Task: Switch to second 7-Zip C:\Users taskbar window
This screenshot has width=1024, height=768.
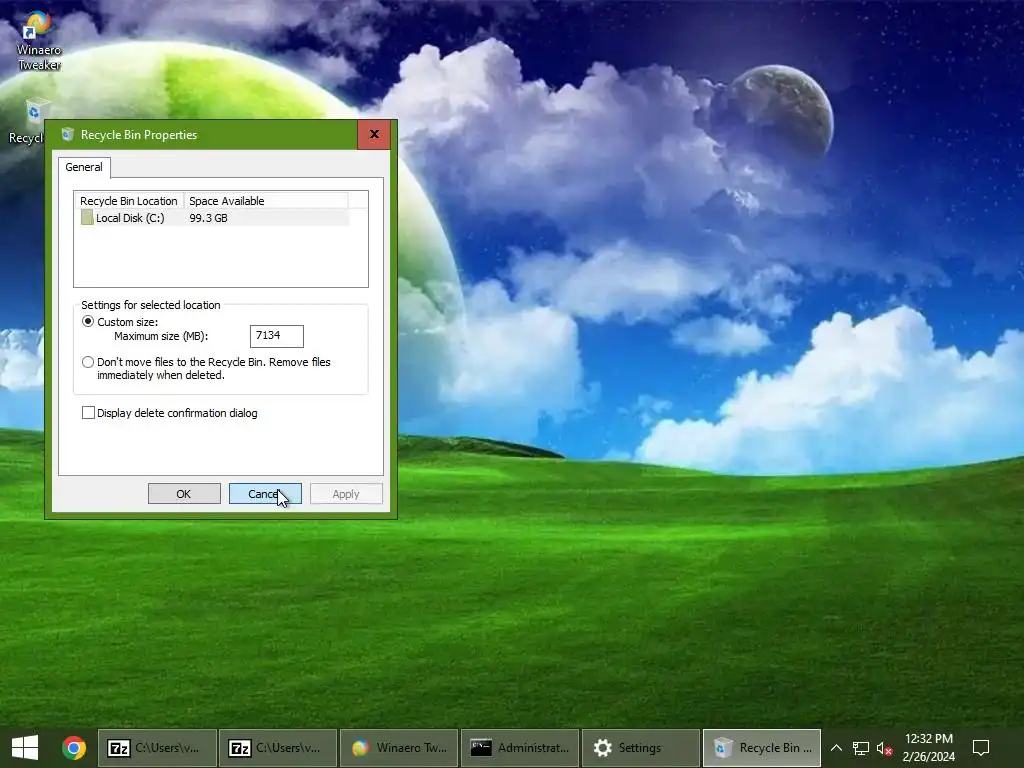Action: pos(278,748)
